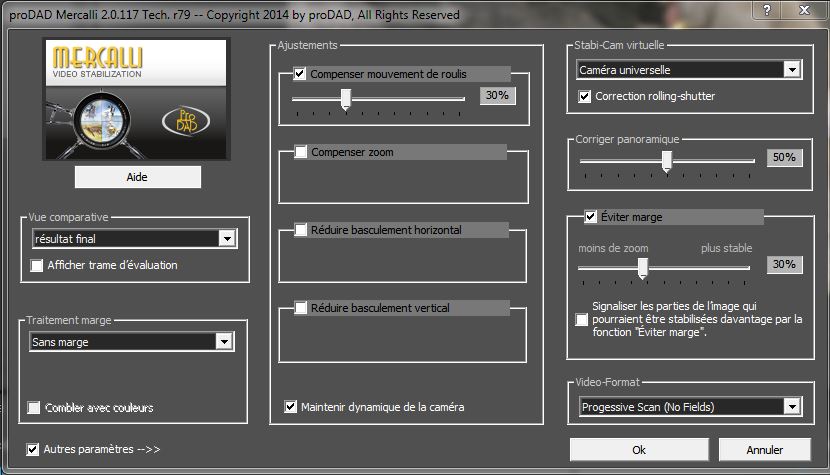The width and height of the screenshot is (830, 475).
Task: Click the plus stable label
Action: (x=726, y=248)
